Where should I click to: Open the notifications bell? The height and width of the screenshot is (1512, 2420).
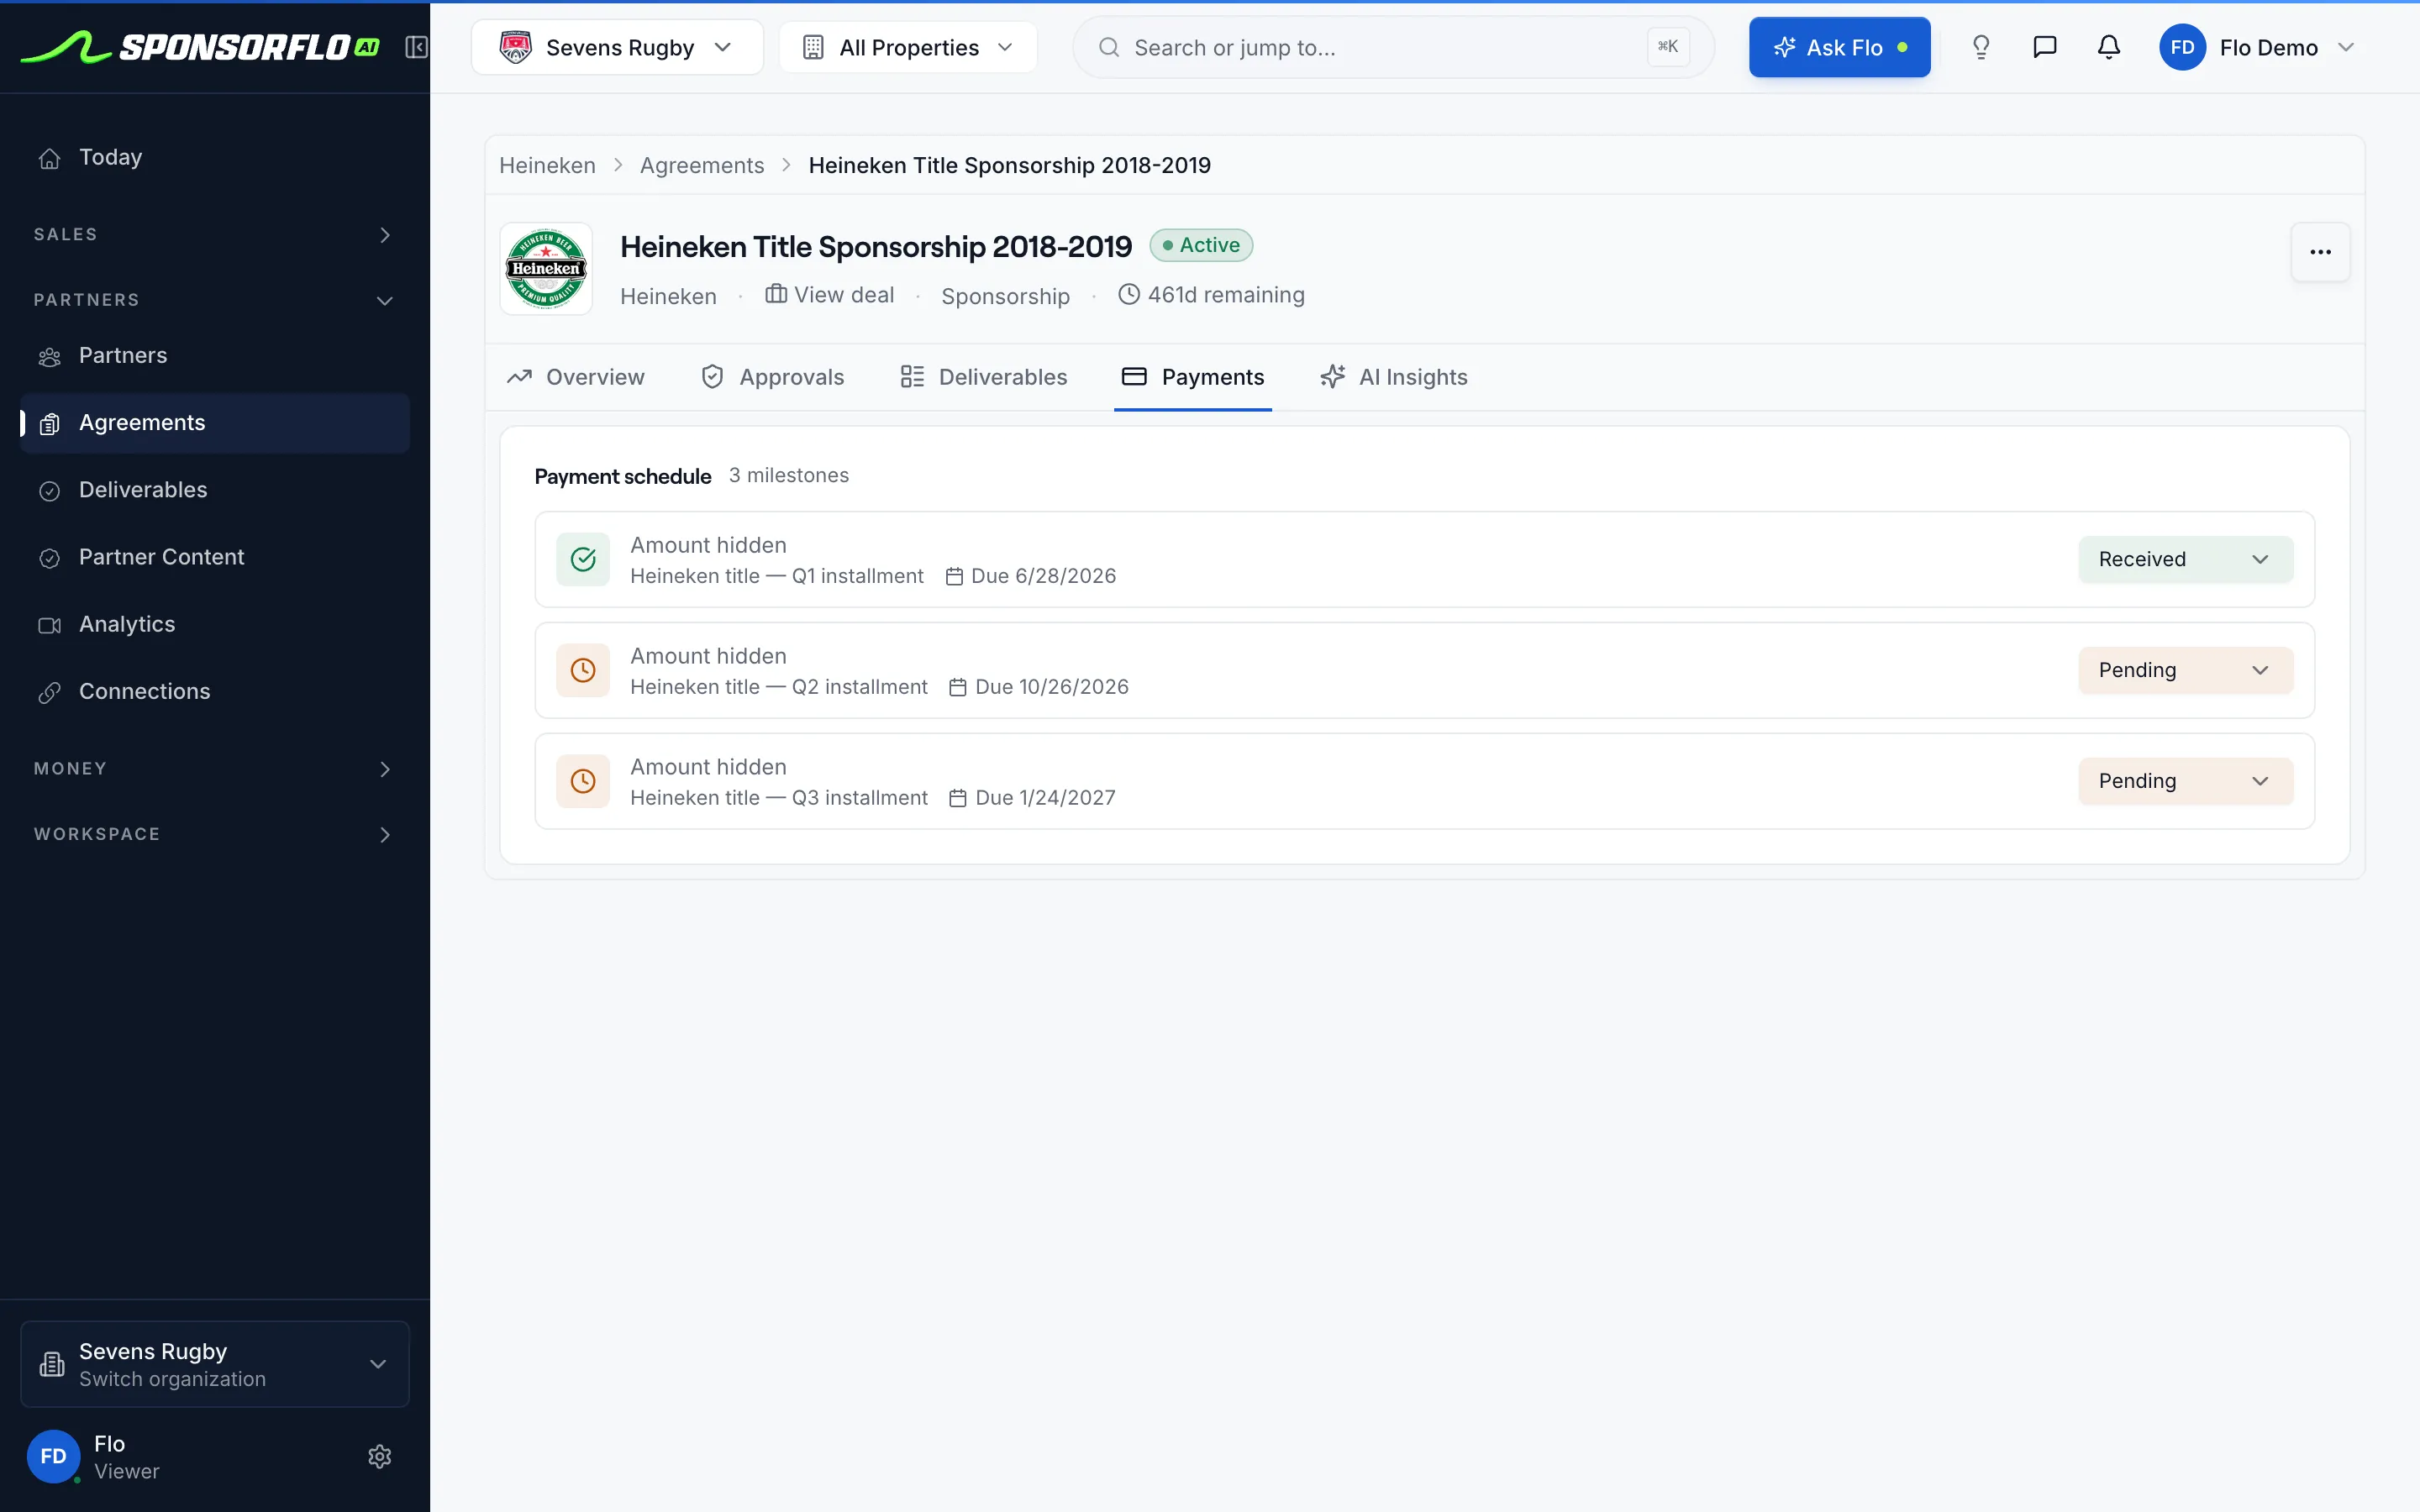click(2109, 47)
